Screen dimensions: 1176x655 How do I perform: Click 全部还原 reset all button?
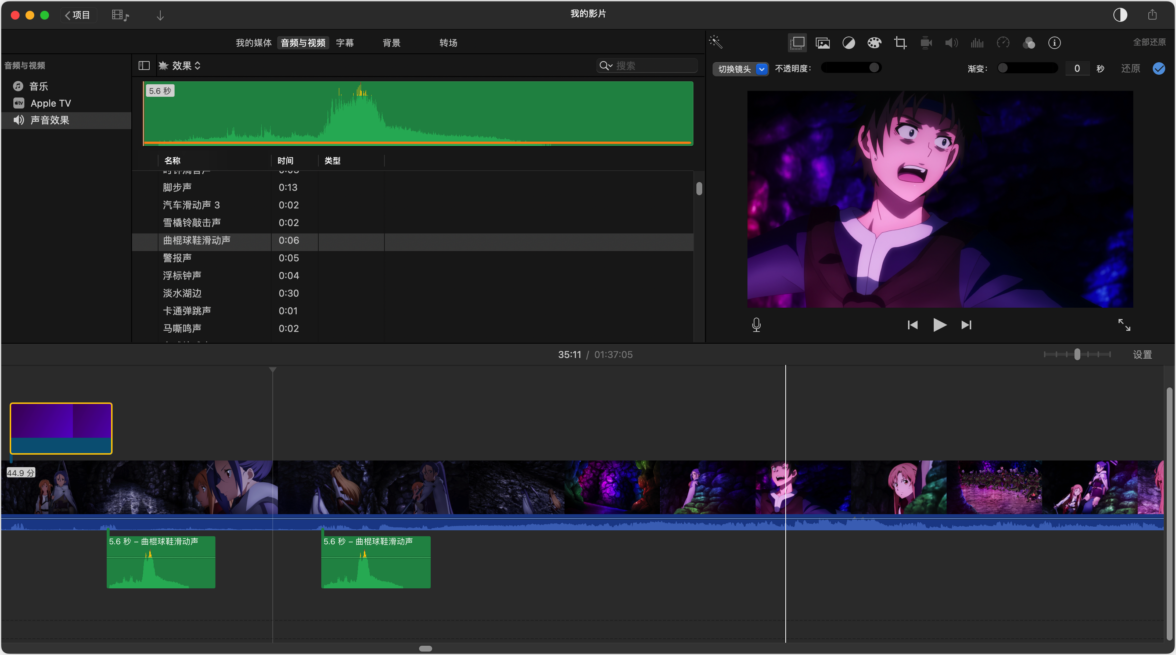pos(1149,43)
